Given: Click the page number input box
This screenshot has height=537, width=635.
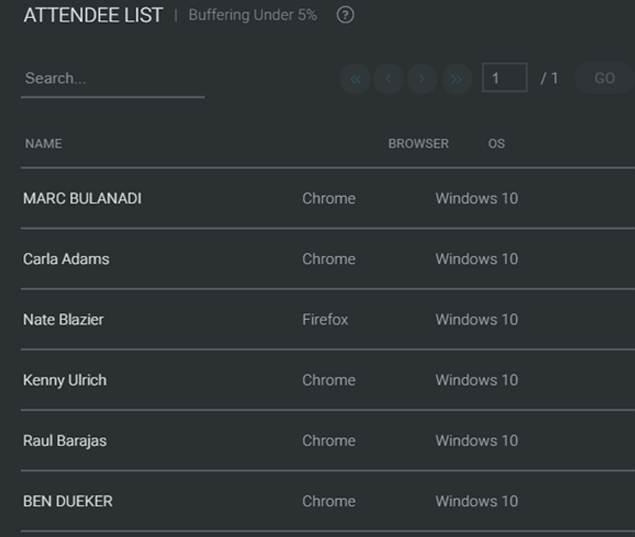Looking at the screenshot, I should (505, 77).
